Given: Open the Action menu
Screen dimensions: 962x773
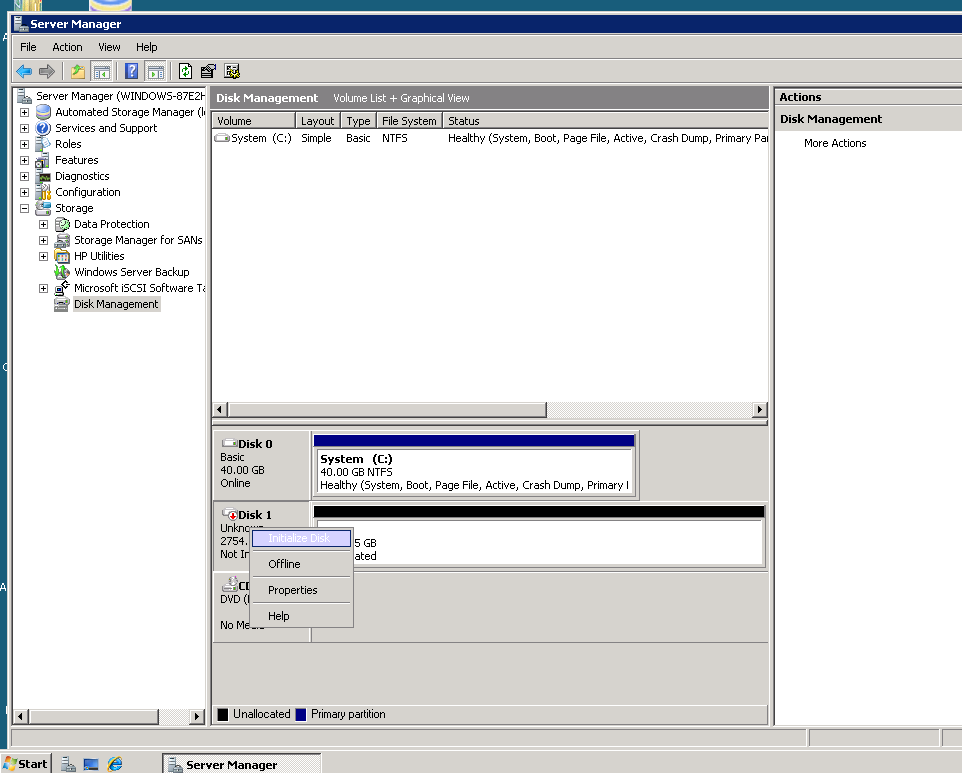Looking at the screenshot, I should coord(67,47).
